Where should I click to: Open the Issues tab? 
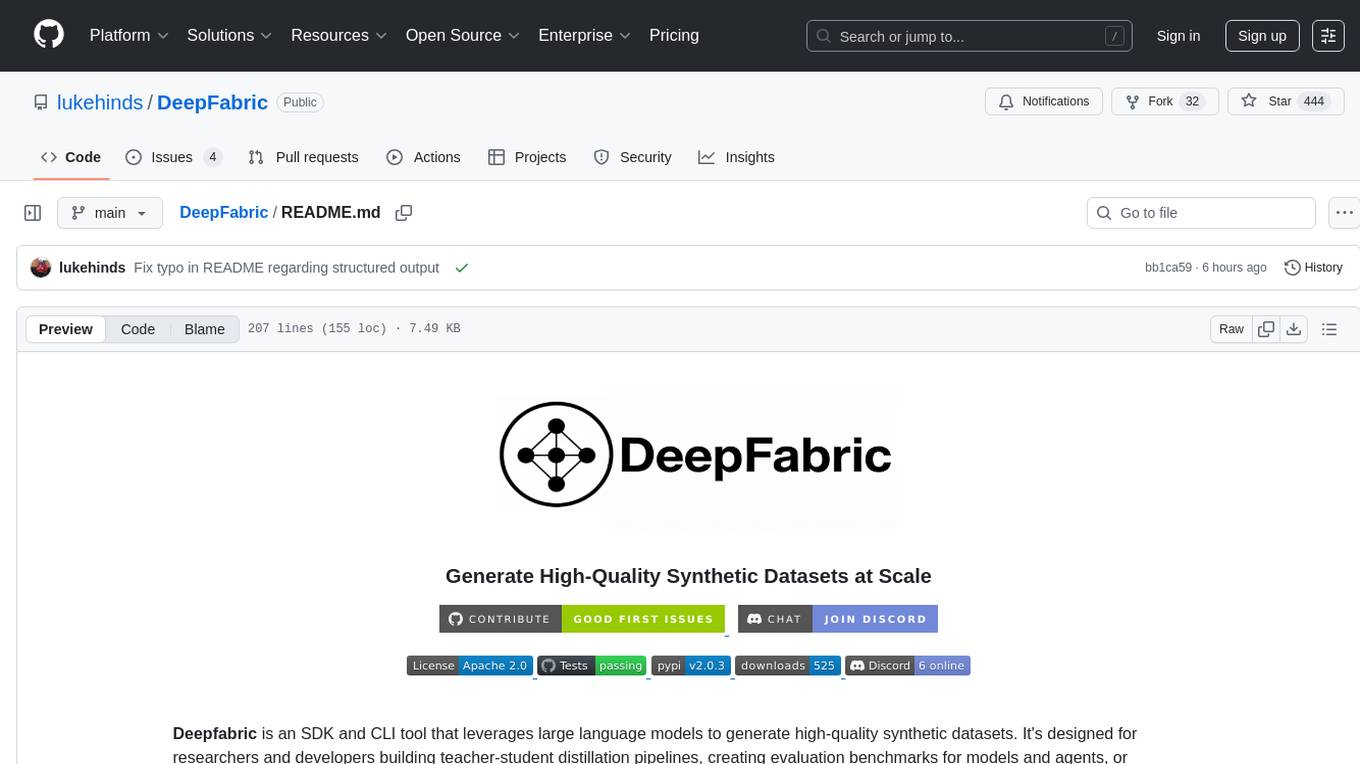(173, 157)
